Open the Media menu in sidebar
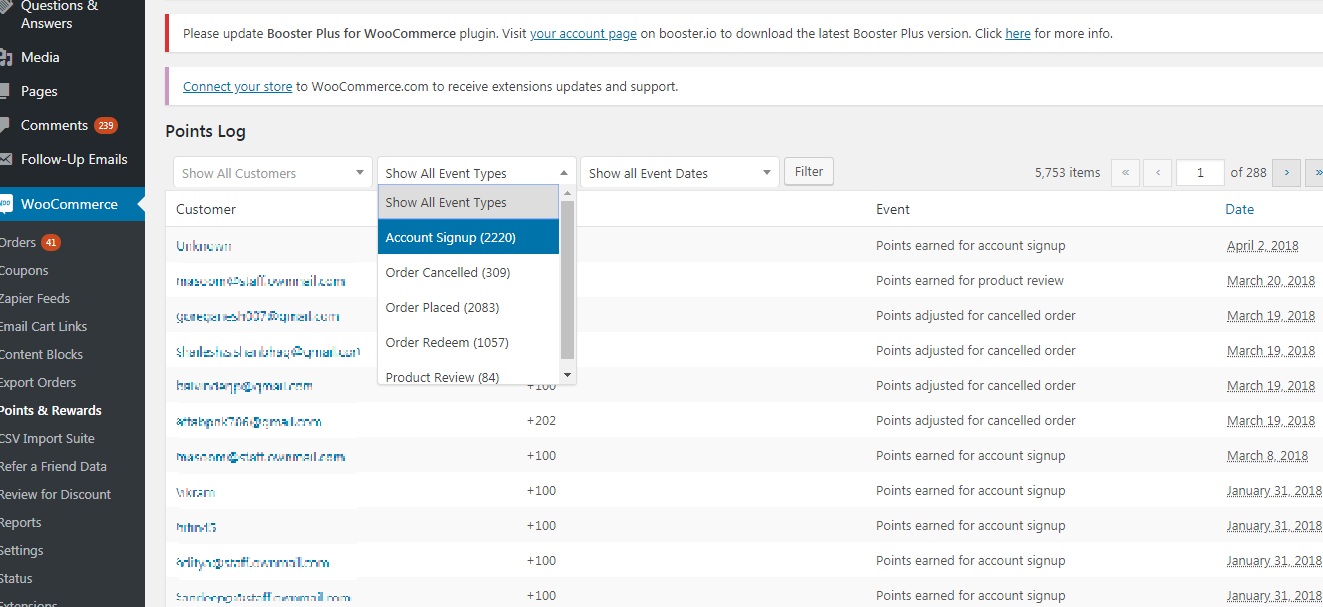The height and width of the screenshot is (607, 1323). (40, 57)
